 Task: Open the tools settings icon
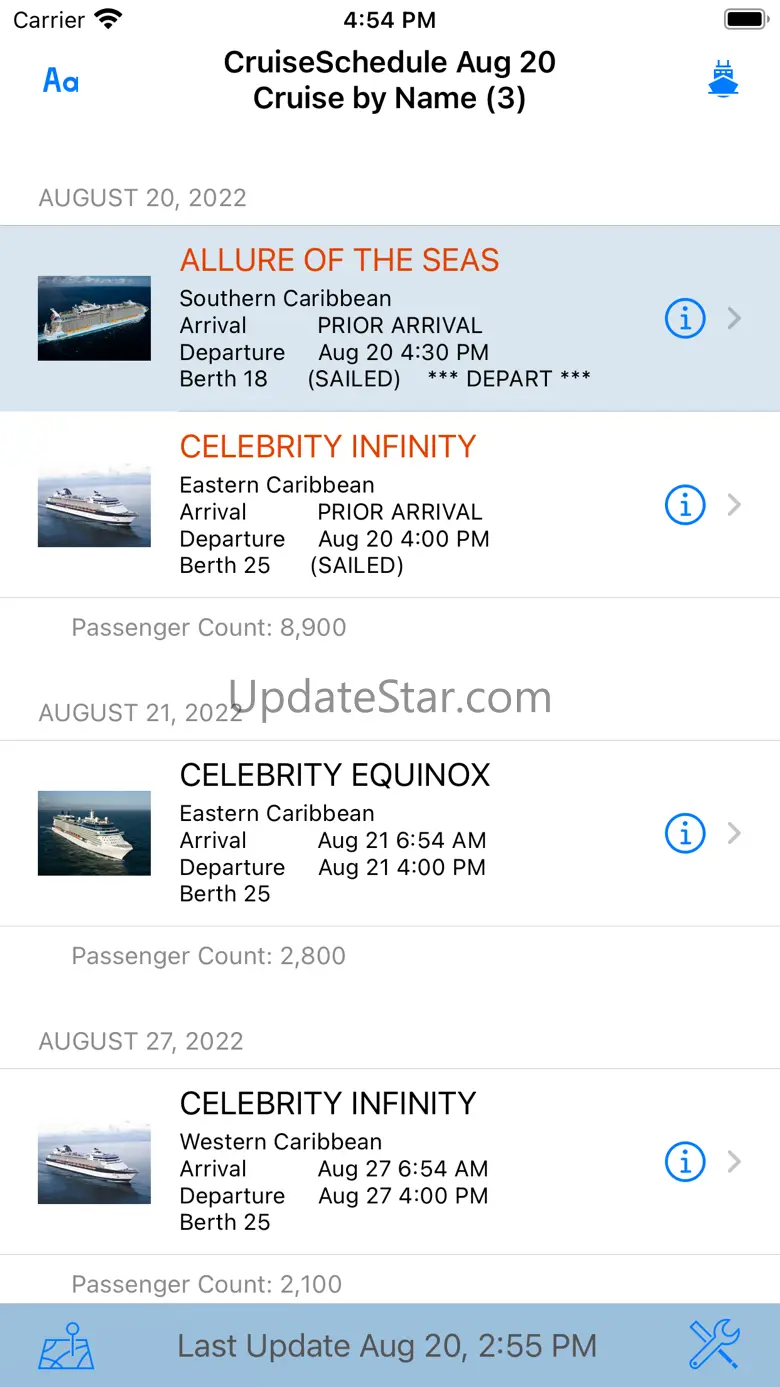pos(714,1345)
